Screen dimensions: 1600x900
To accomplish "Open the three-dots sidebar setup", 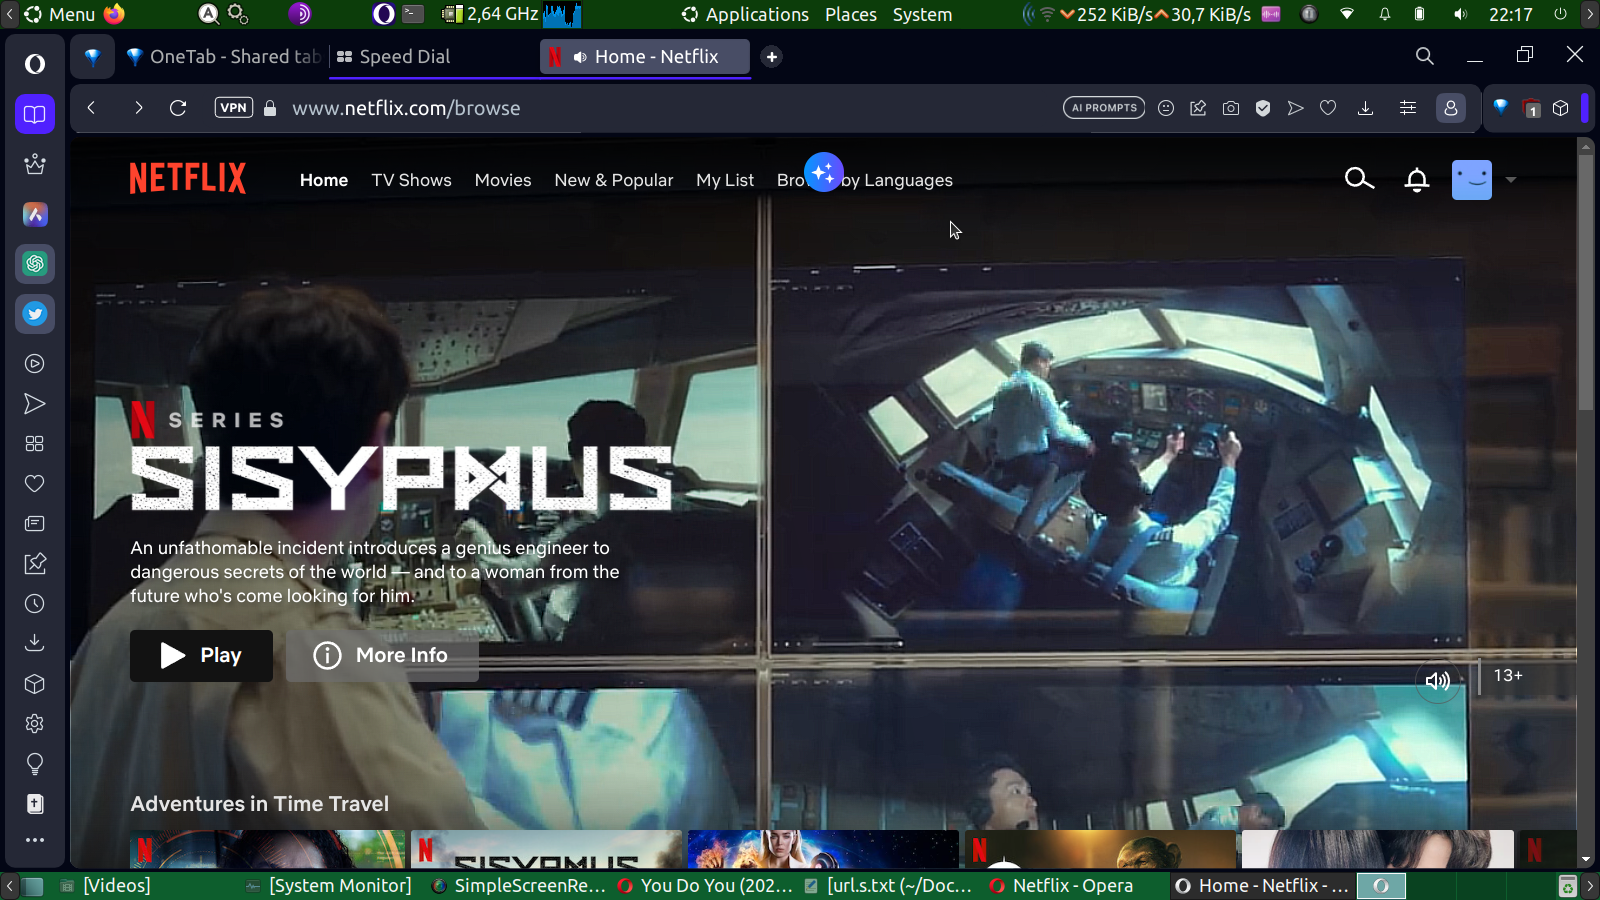I will pos(35,840).
